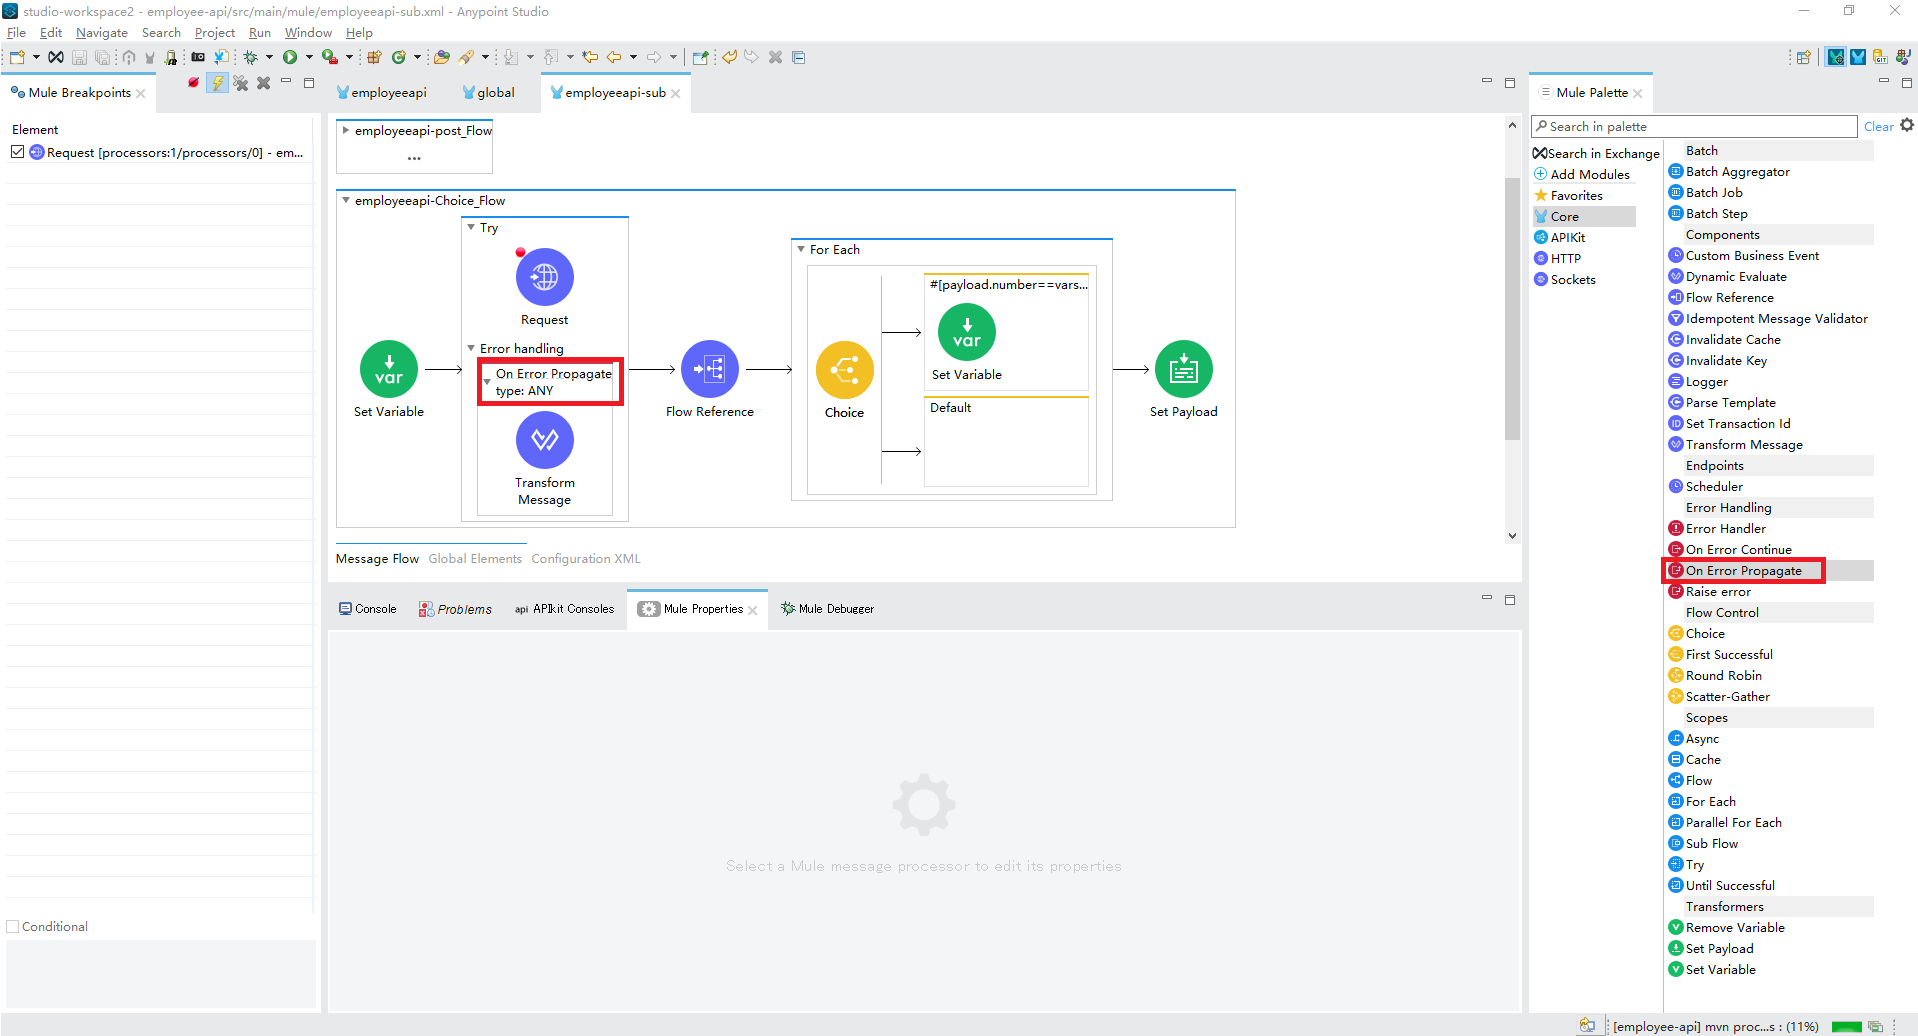1918x1036 pixels.
Task: Open the File menu
Action: coord(16,33)
